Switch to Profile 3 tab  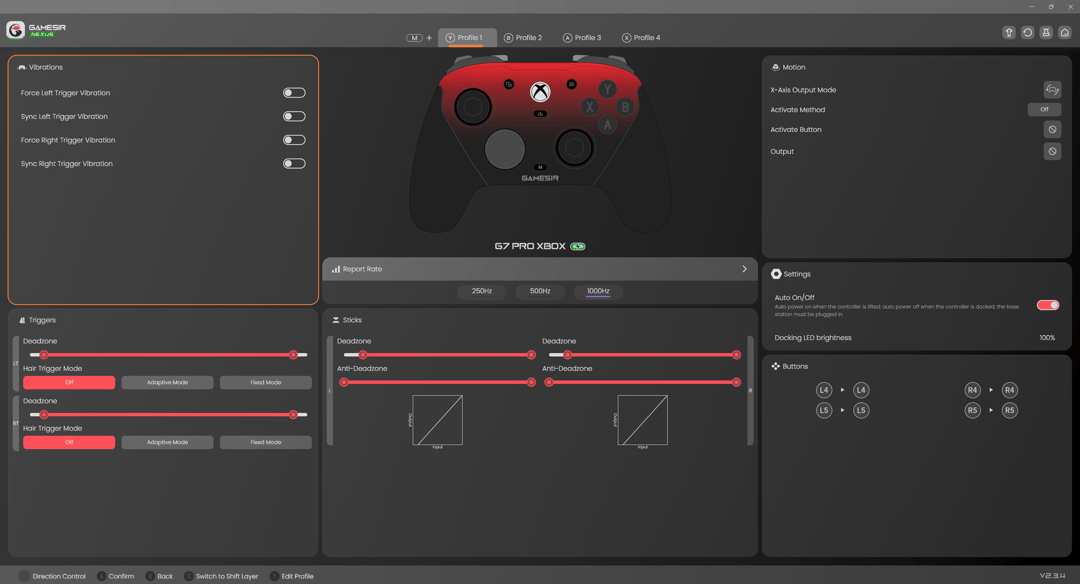tap(582, 38)
